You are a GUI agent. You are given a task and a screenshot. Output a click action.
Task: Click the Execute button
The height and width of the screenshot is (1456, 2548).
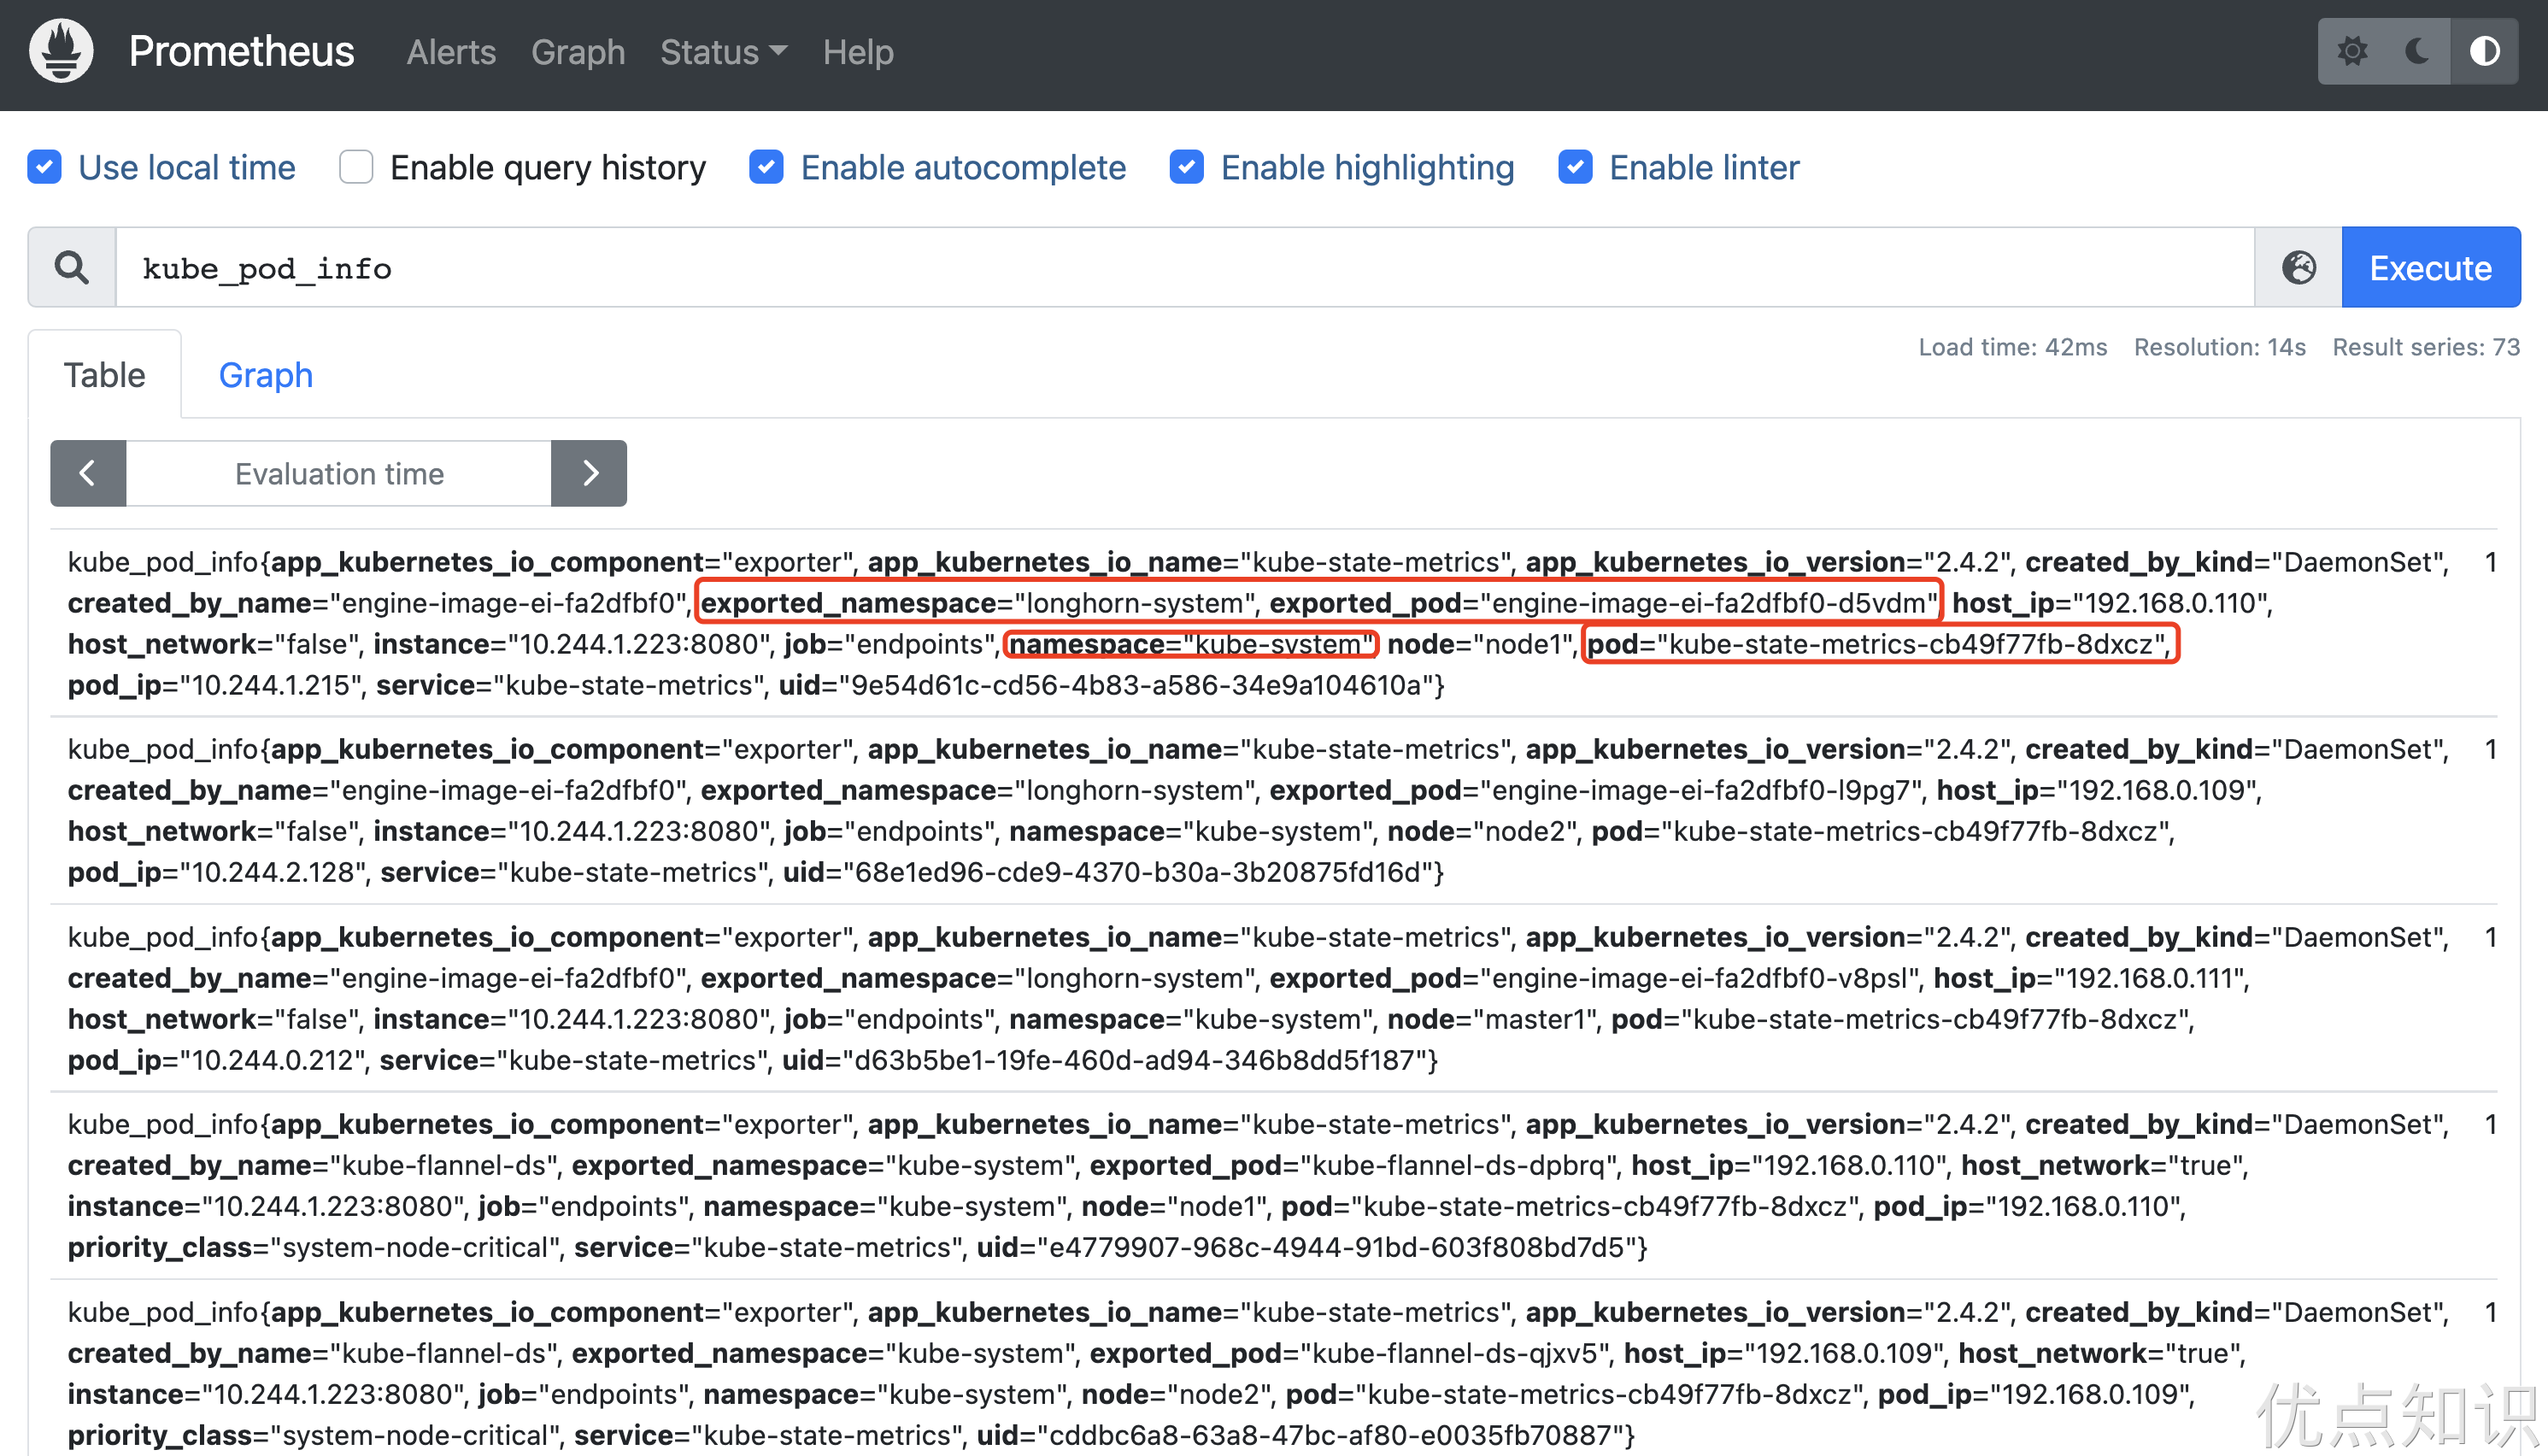2430,267
